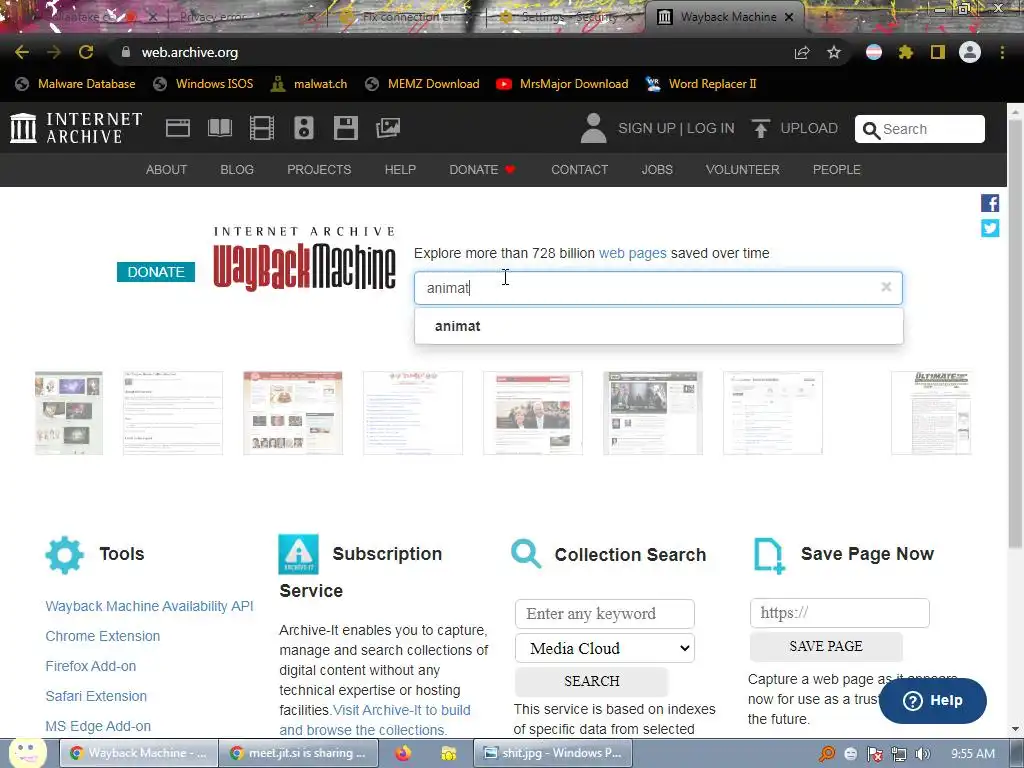Open the HELP menu item
This screenshot has width=1024, height=768.
coord(400,170)
